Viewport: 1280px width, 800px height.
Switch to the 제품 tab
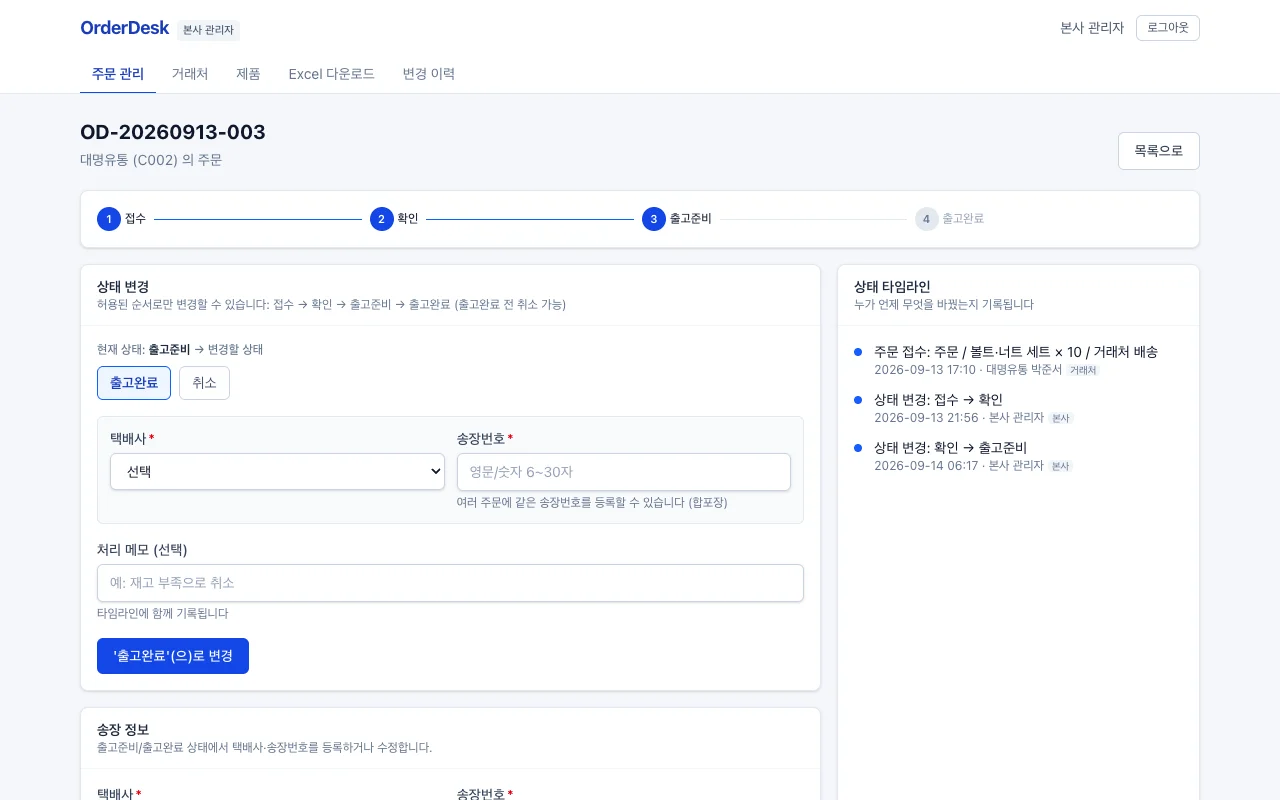tap(248, 74)
